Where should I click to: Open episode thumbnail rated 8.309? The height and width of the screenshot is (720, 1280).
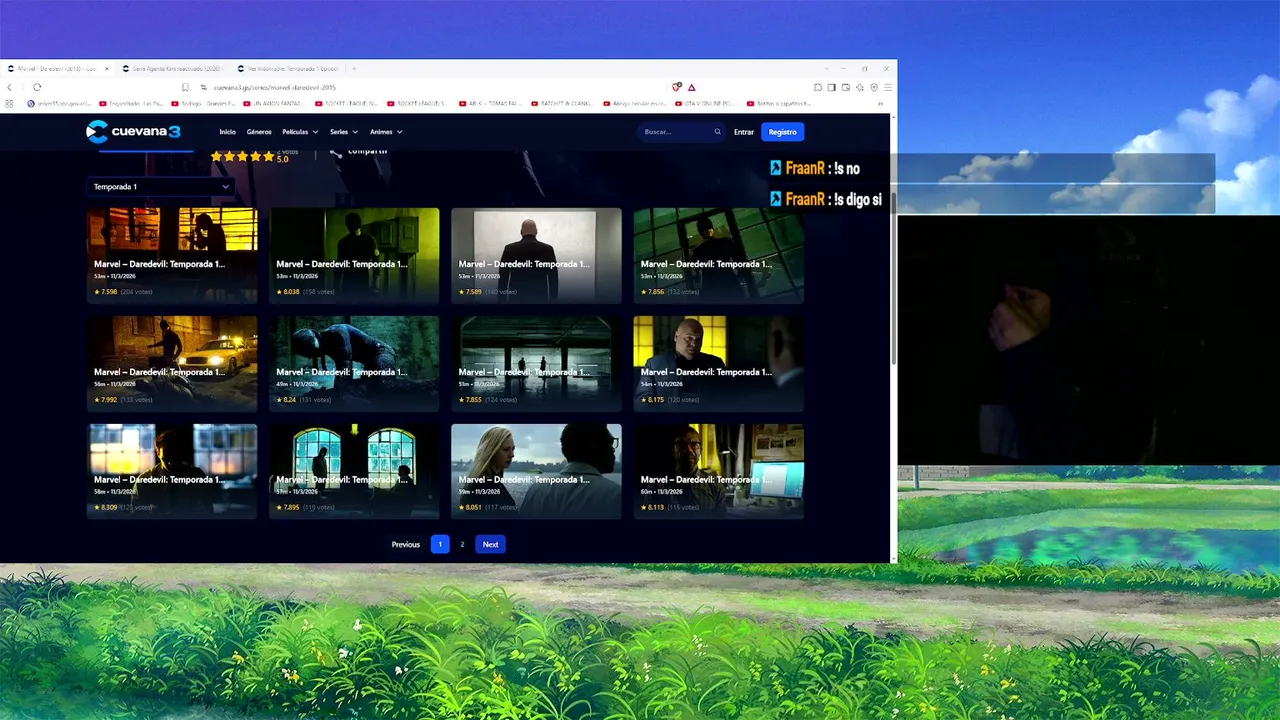tap(172, 471)
